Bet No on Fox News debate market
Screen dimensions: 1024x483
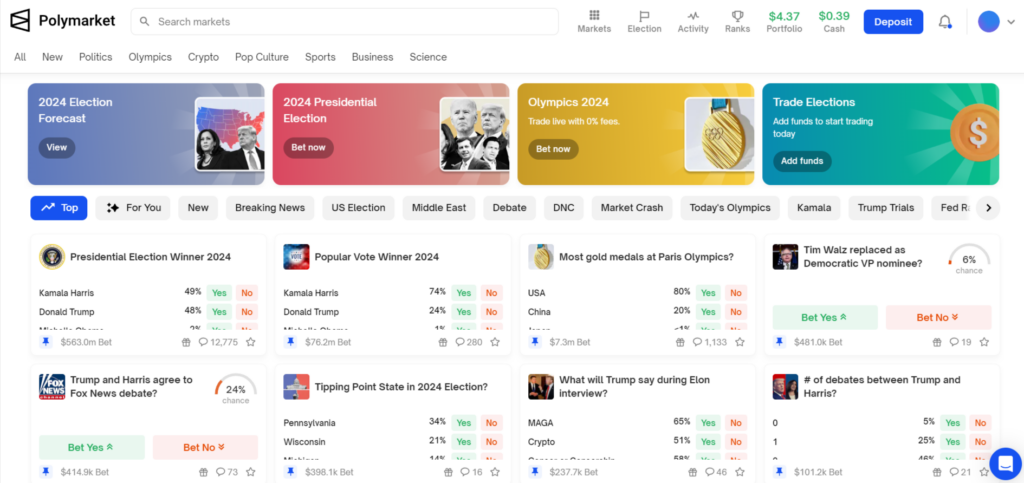pyautogui.click(x=205, y=447)
